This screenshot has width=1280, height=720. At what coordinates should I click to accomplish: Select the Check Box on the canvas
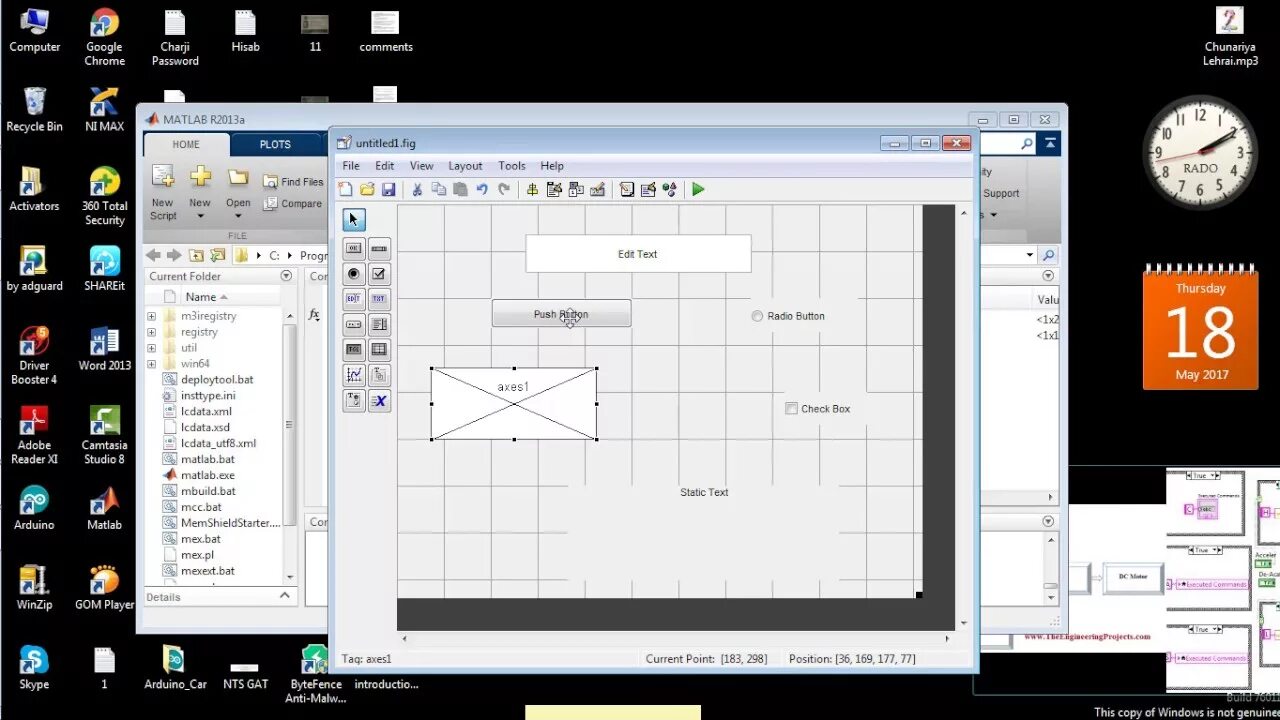tap(818, 408)
